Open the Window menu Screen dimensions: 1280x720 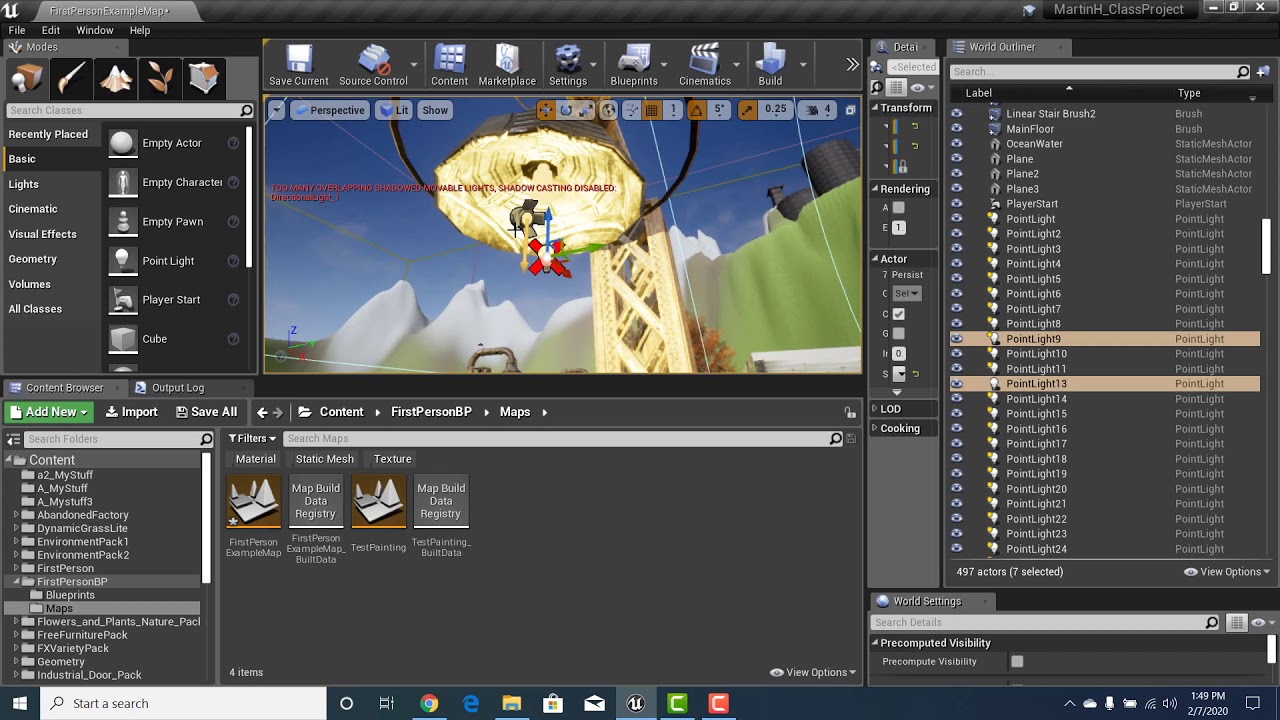click(x=95, y=30)
